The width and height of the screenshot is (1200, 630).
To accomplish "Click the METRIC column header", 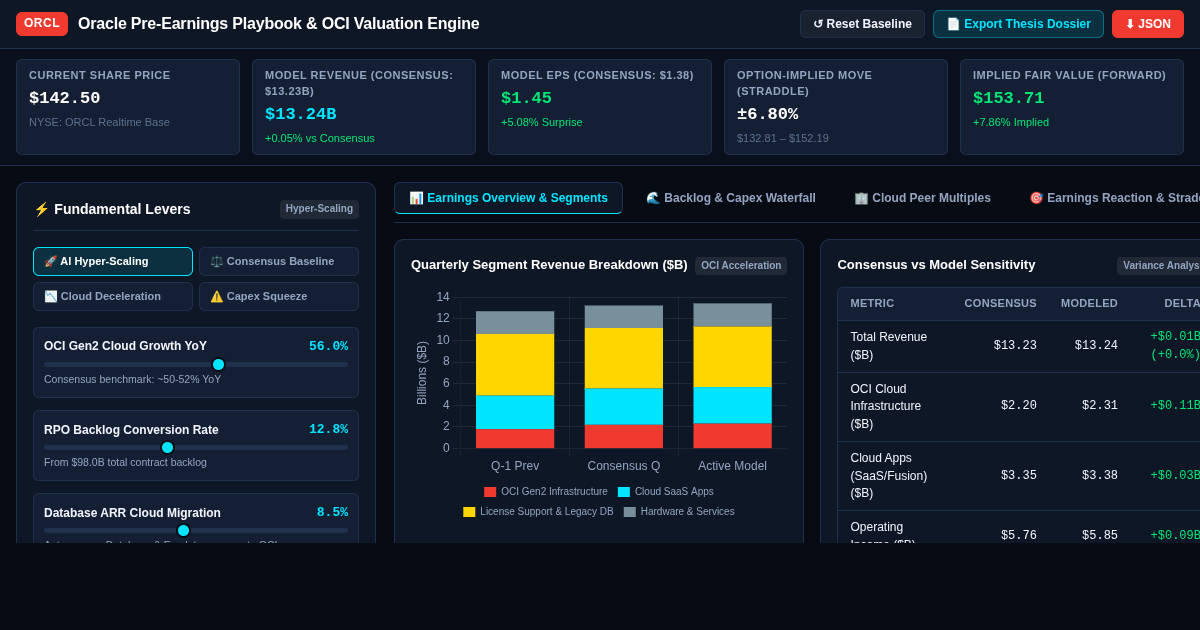I will pos(872,303).
